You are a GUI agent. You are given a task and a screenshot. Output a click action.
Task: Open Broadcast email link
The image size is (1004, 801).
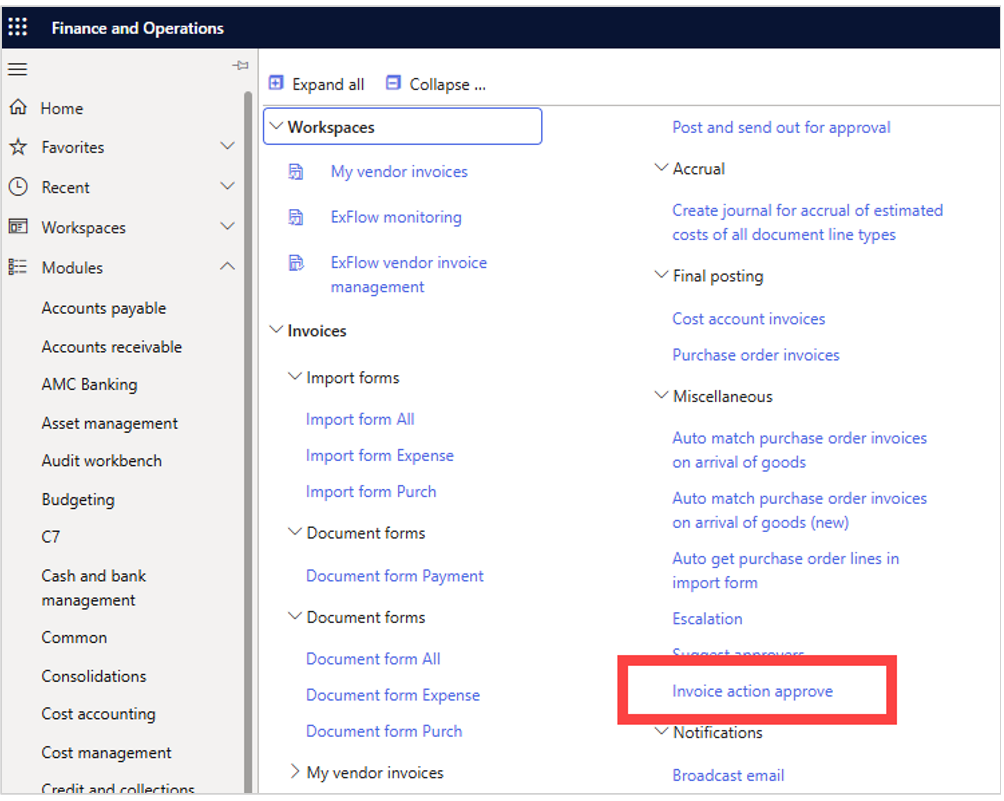(x=728, y=775)
